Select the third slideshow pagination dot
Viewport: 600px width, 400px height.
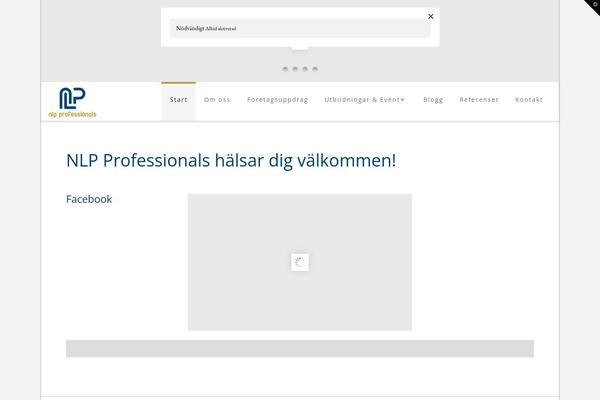coord(305,69)
